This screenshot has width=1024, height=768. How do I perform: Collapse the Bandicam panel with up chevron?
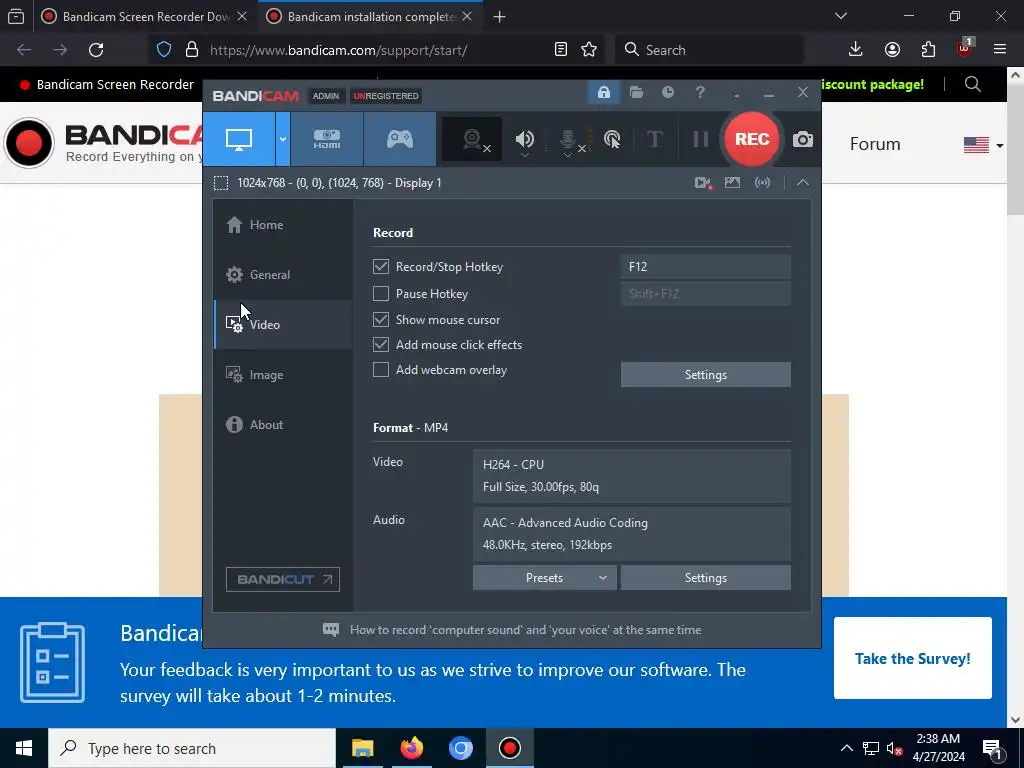[x=803, y=183]
